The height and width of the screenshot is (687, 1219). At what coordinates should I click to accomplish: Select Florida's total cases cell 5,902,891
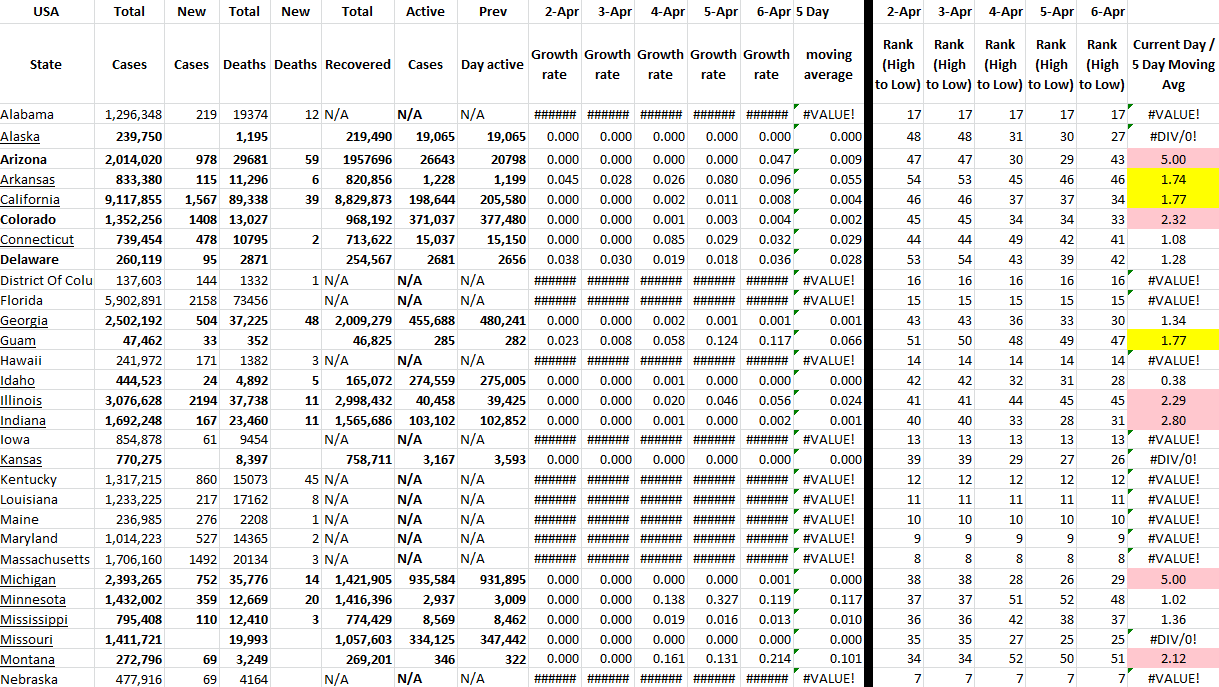131,300
